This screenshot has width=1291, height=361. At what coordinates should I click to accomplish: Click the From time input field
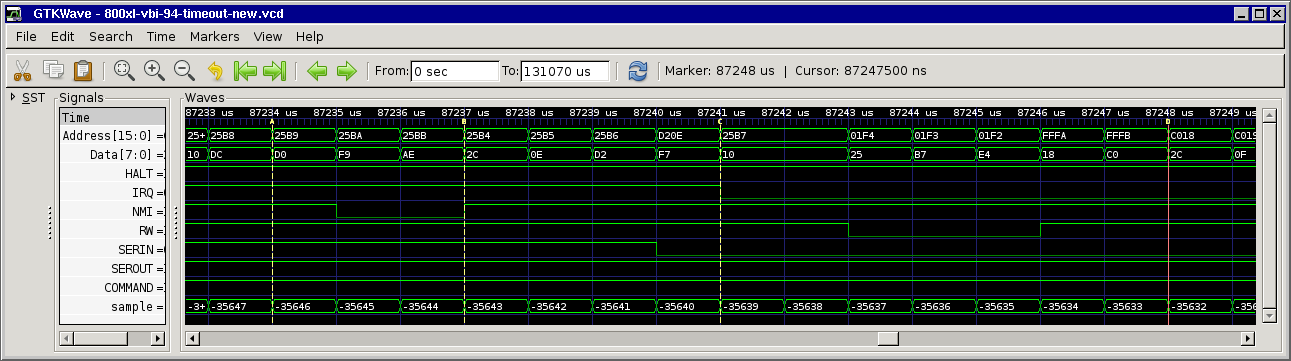pos(454,71)
